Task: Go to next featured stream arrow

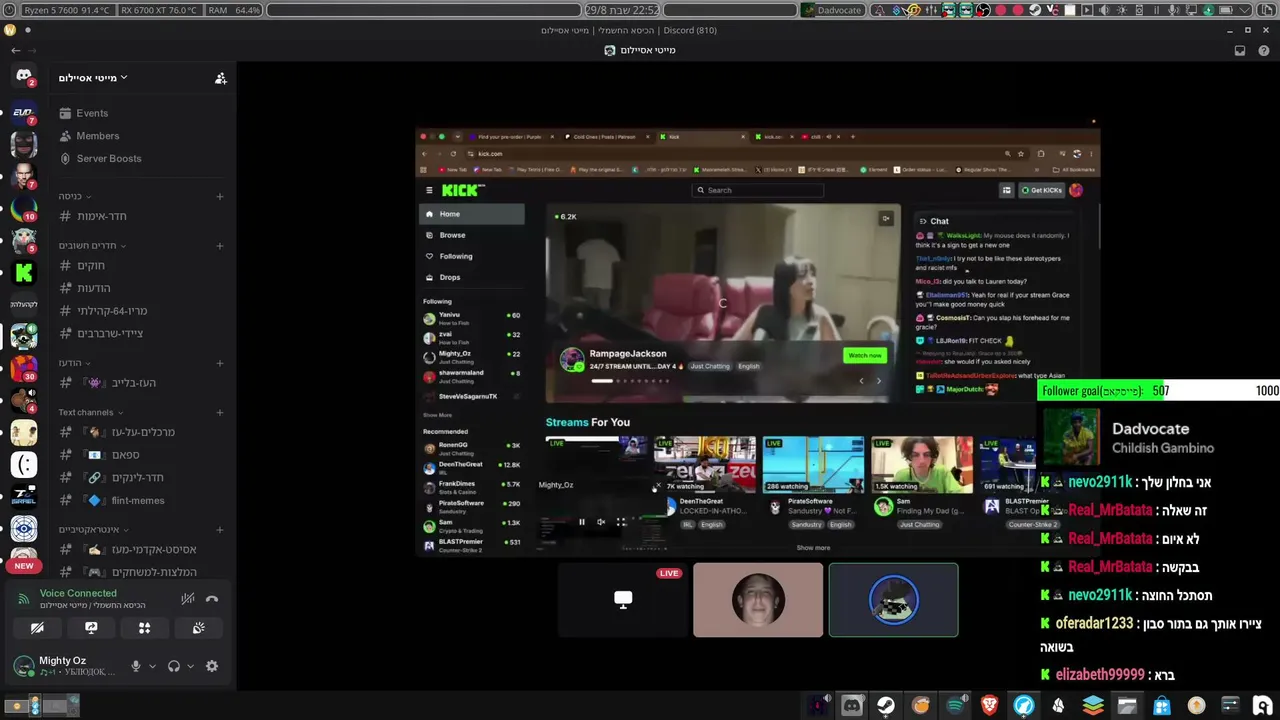Action: pos(879,381)
